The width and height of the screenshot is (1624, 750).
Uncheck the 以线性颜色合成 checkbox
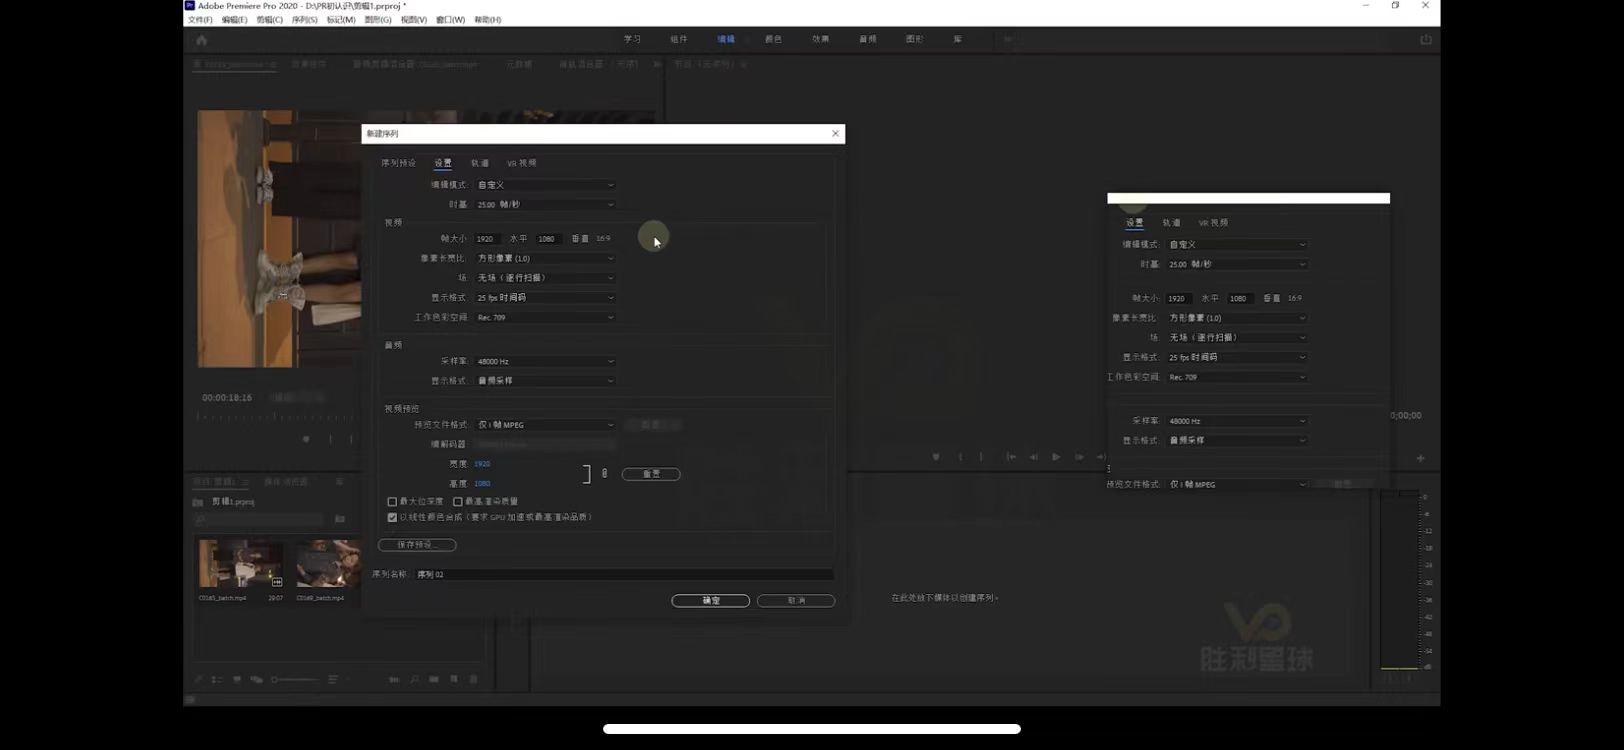(392, 518)
